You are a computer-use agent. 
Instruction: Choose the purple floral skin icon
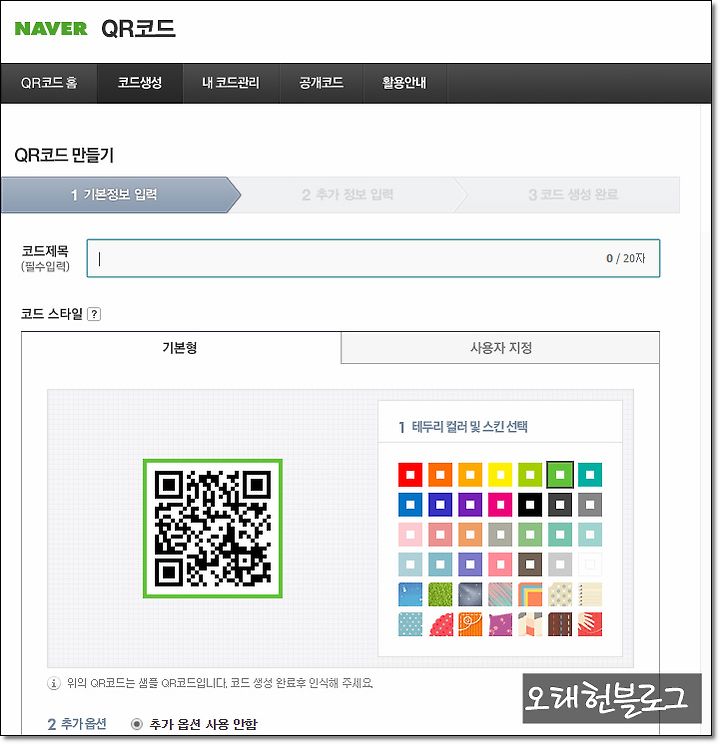[500, 624]
